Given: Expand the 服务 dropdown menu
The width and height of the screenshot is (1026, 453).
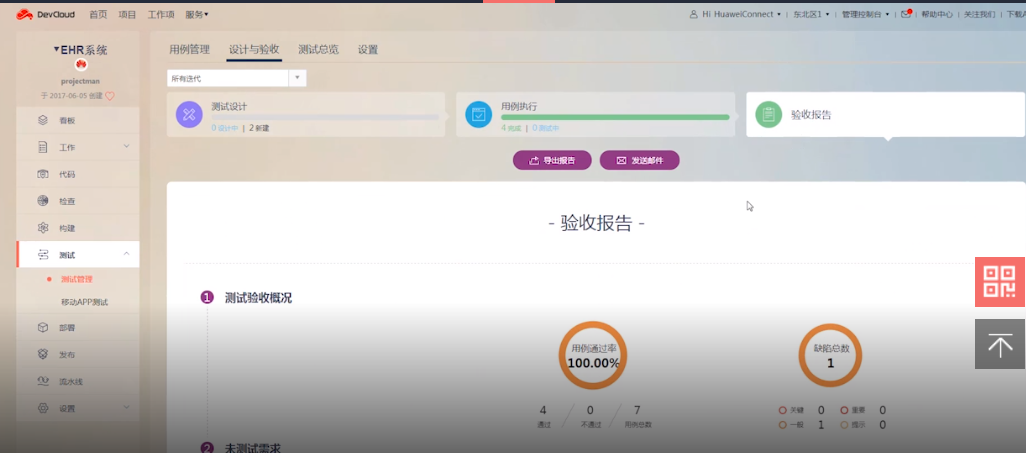Looking at the screenshot, I should tap(197, 14).
